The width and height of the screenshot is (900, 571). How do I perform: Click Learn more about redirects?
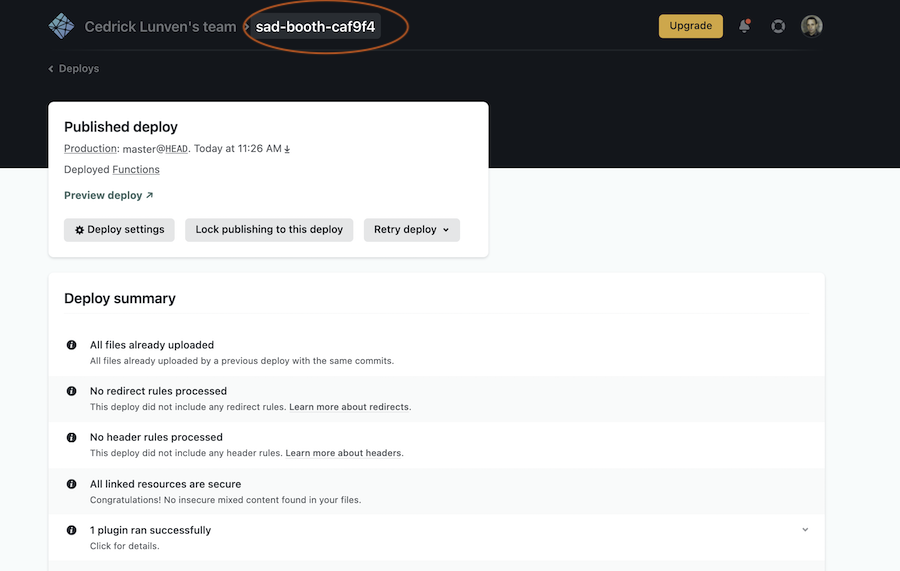click(349, 407)
